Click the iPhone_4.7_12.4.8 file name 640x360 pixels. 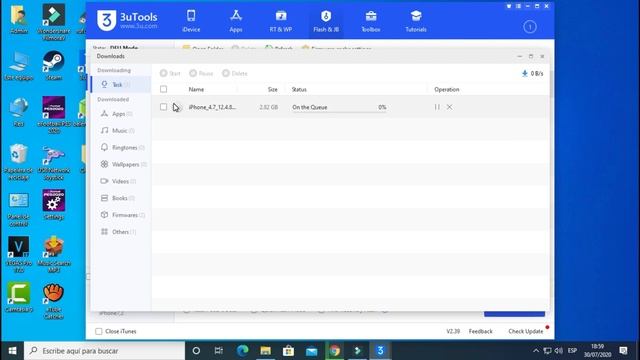click(x=212, y=107)
